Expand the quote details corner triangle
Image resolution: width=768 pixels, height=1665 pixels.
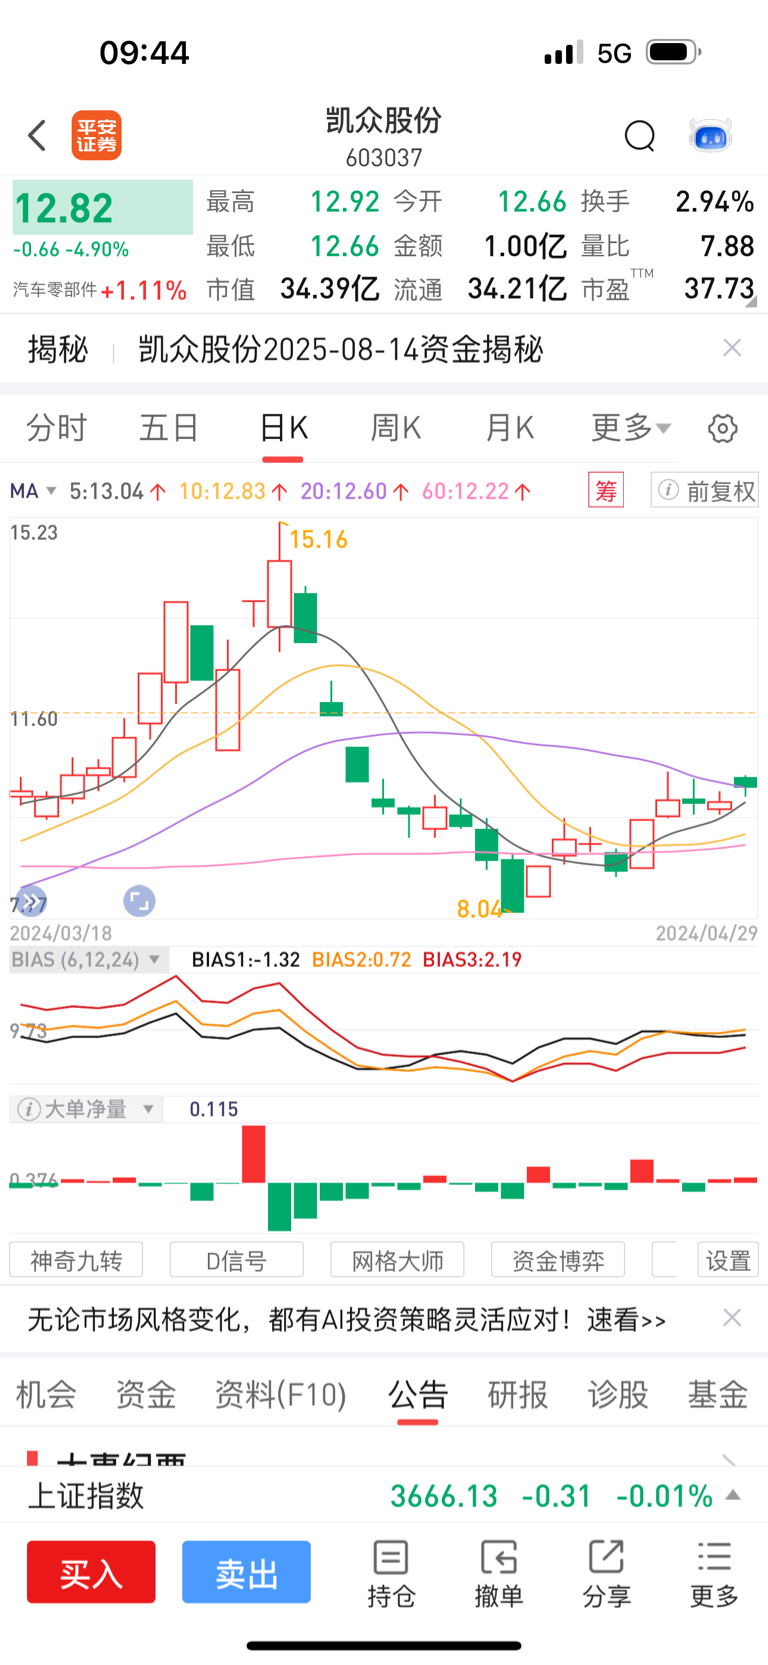[x=751, y=300]
